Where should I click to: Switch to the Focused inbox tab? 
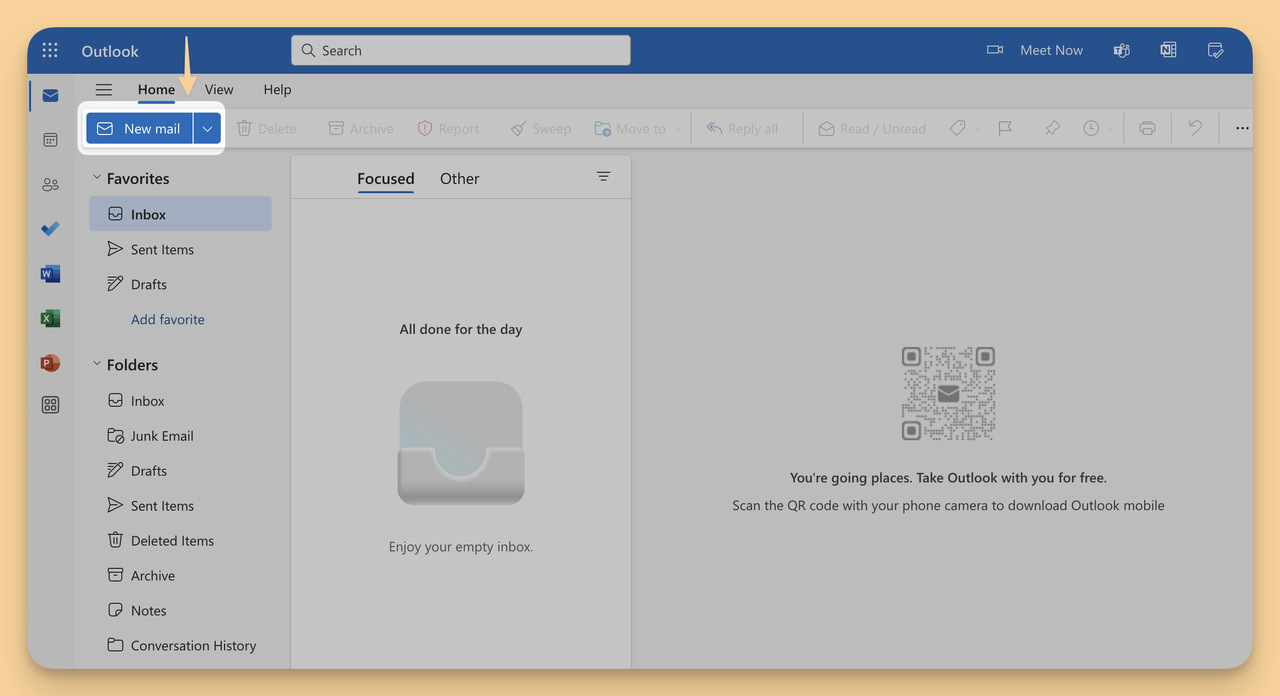click(385, 178)
